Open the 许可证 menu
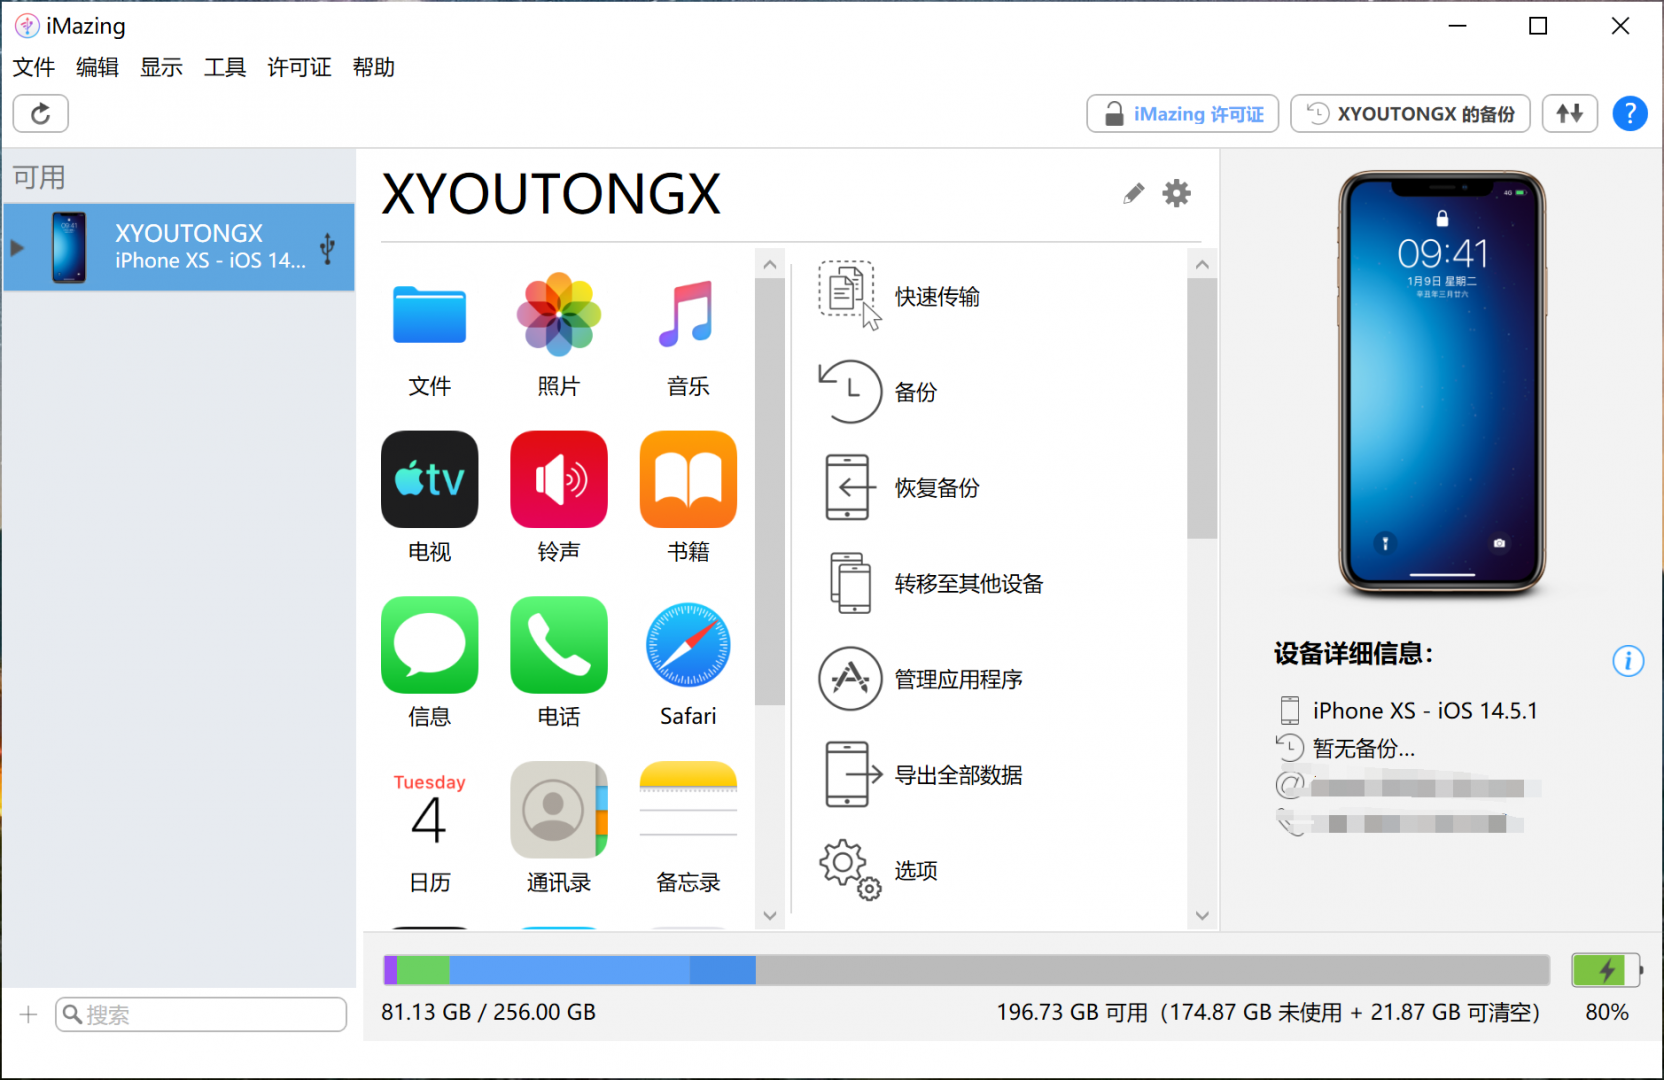1664x1080 pixels. point(299,67)
